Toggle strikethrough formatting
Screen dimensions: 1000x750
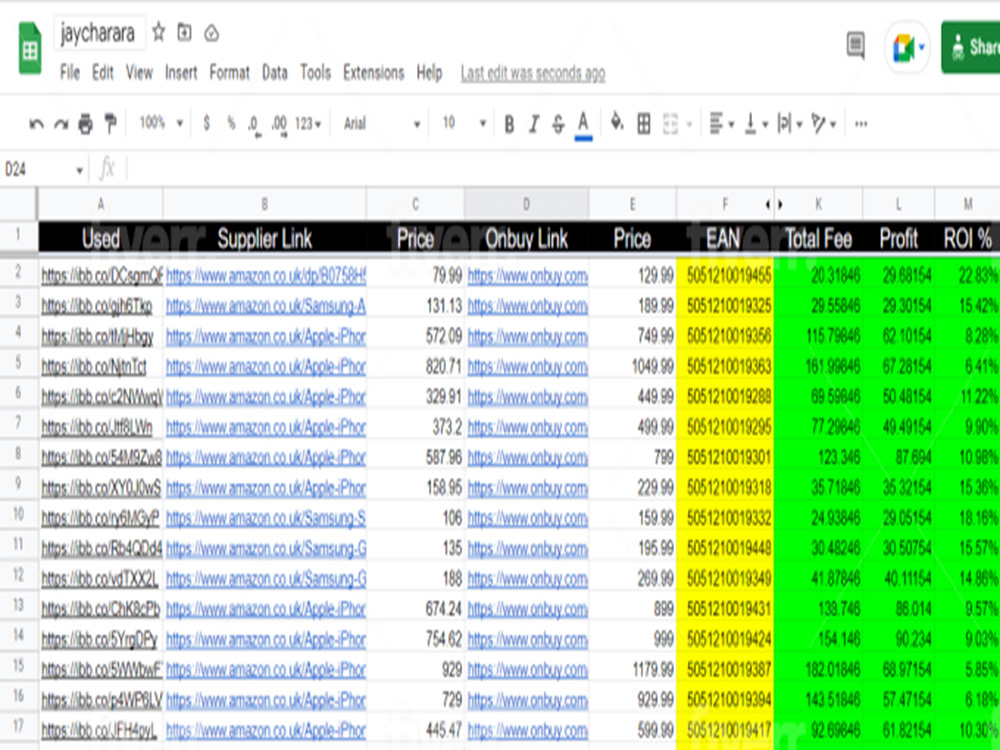(558, 124)
